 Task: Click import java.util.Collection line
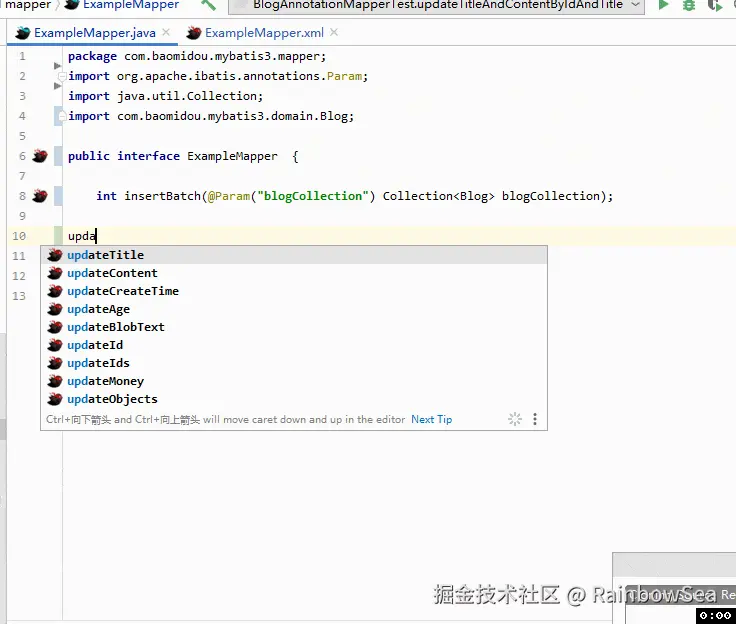click(165, 96)
